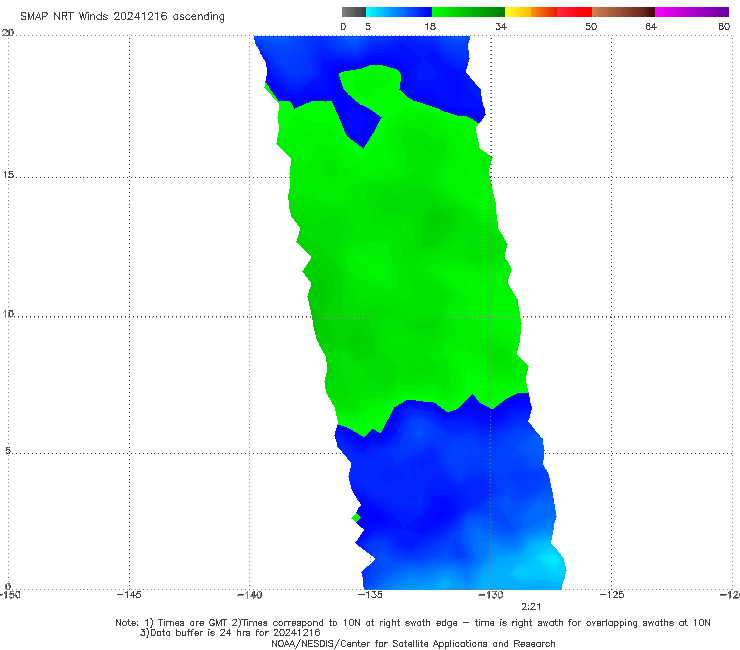This screenshot has height=650, width=740.
Task: Click the "80" color bar scale label
Action: (724, 27)
